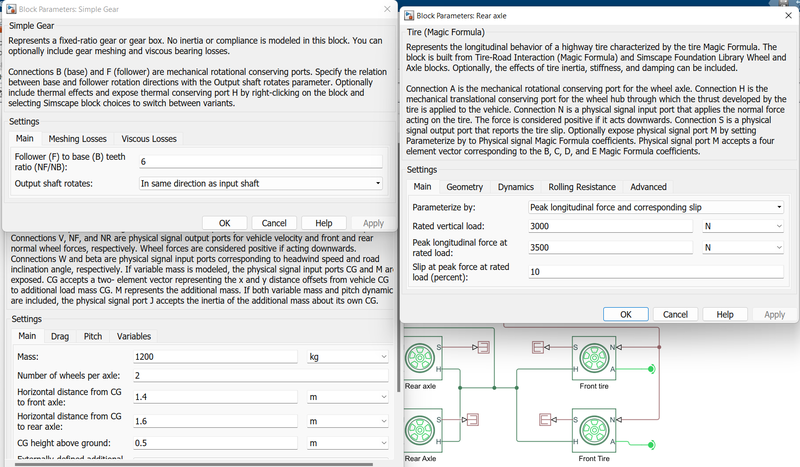800x467 pixels.
Task: Open the 'Parameterize by' dropdown
Action: tap(656, 207)
